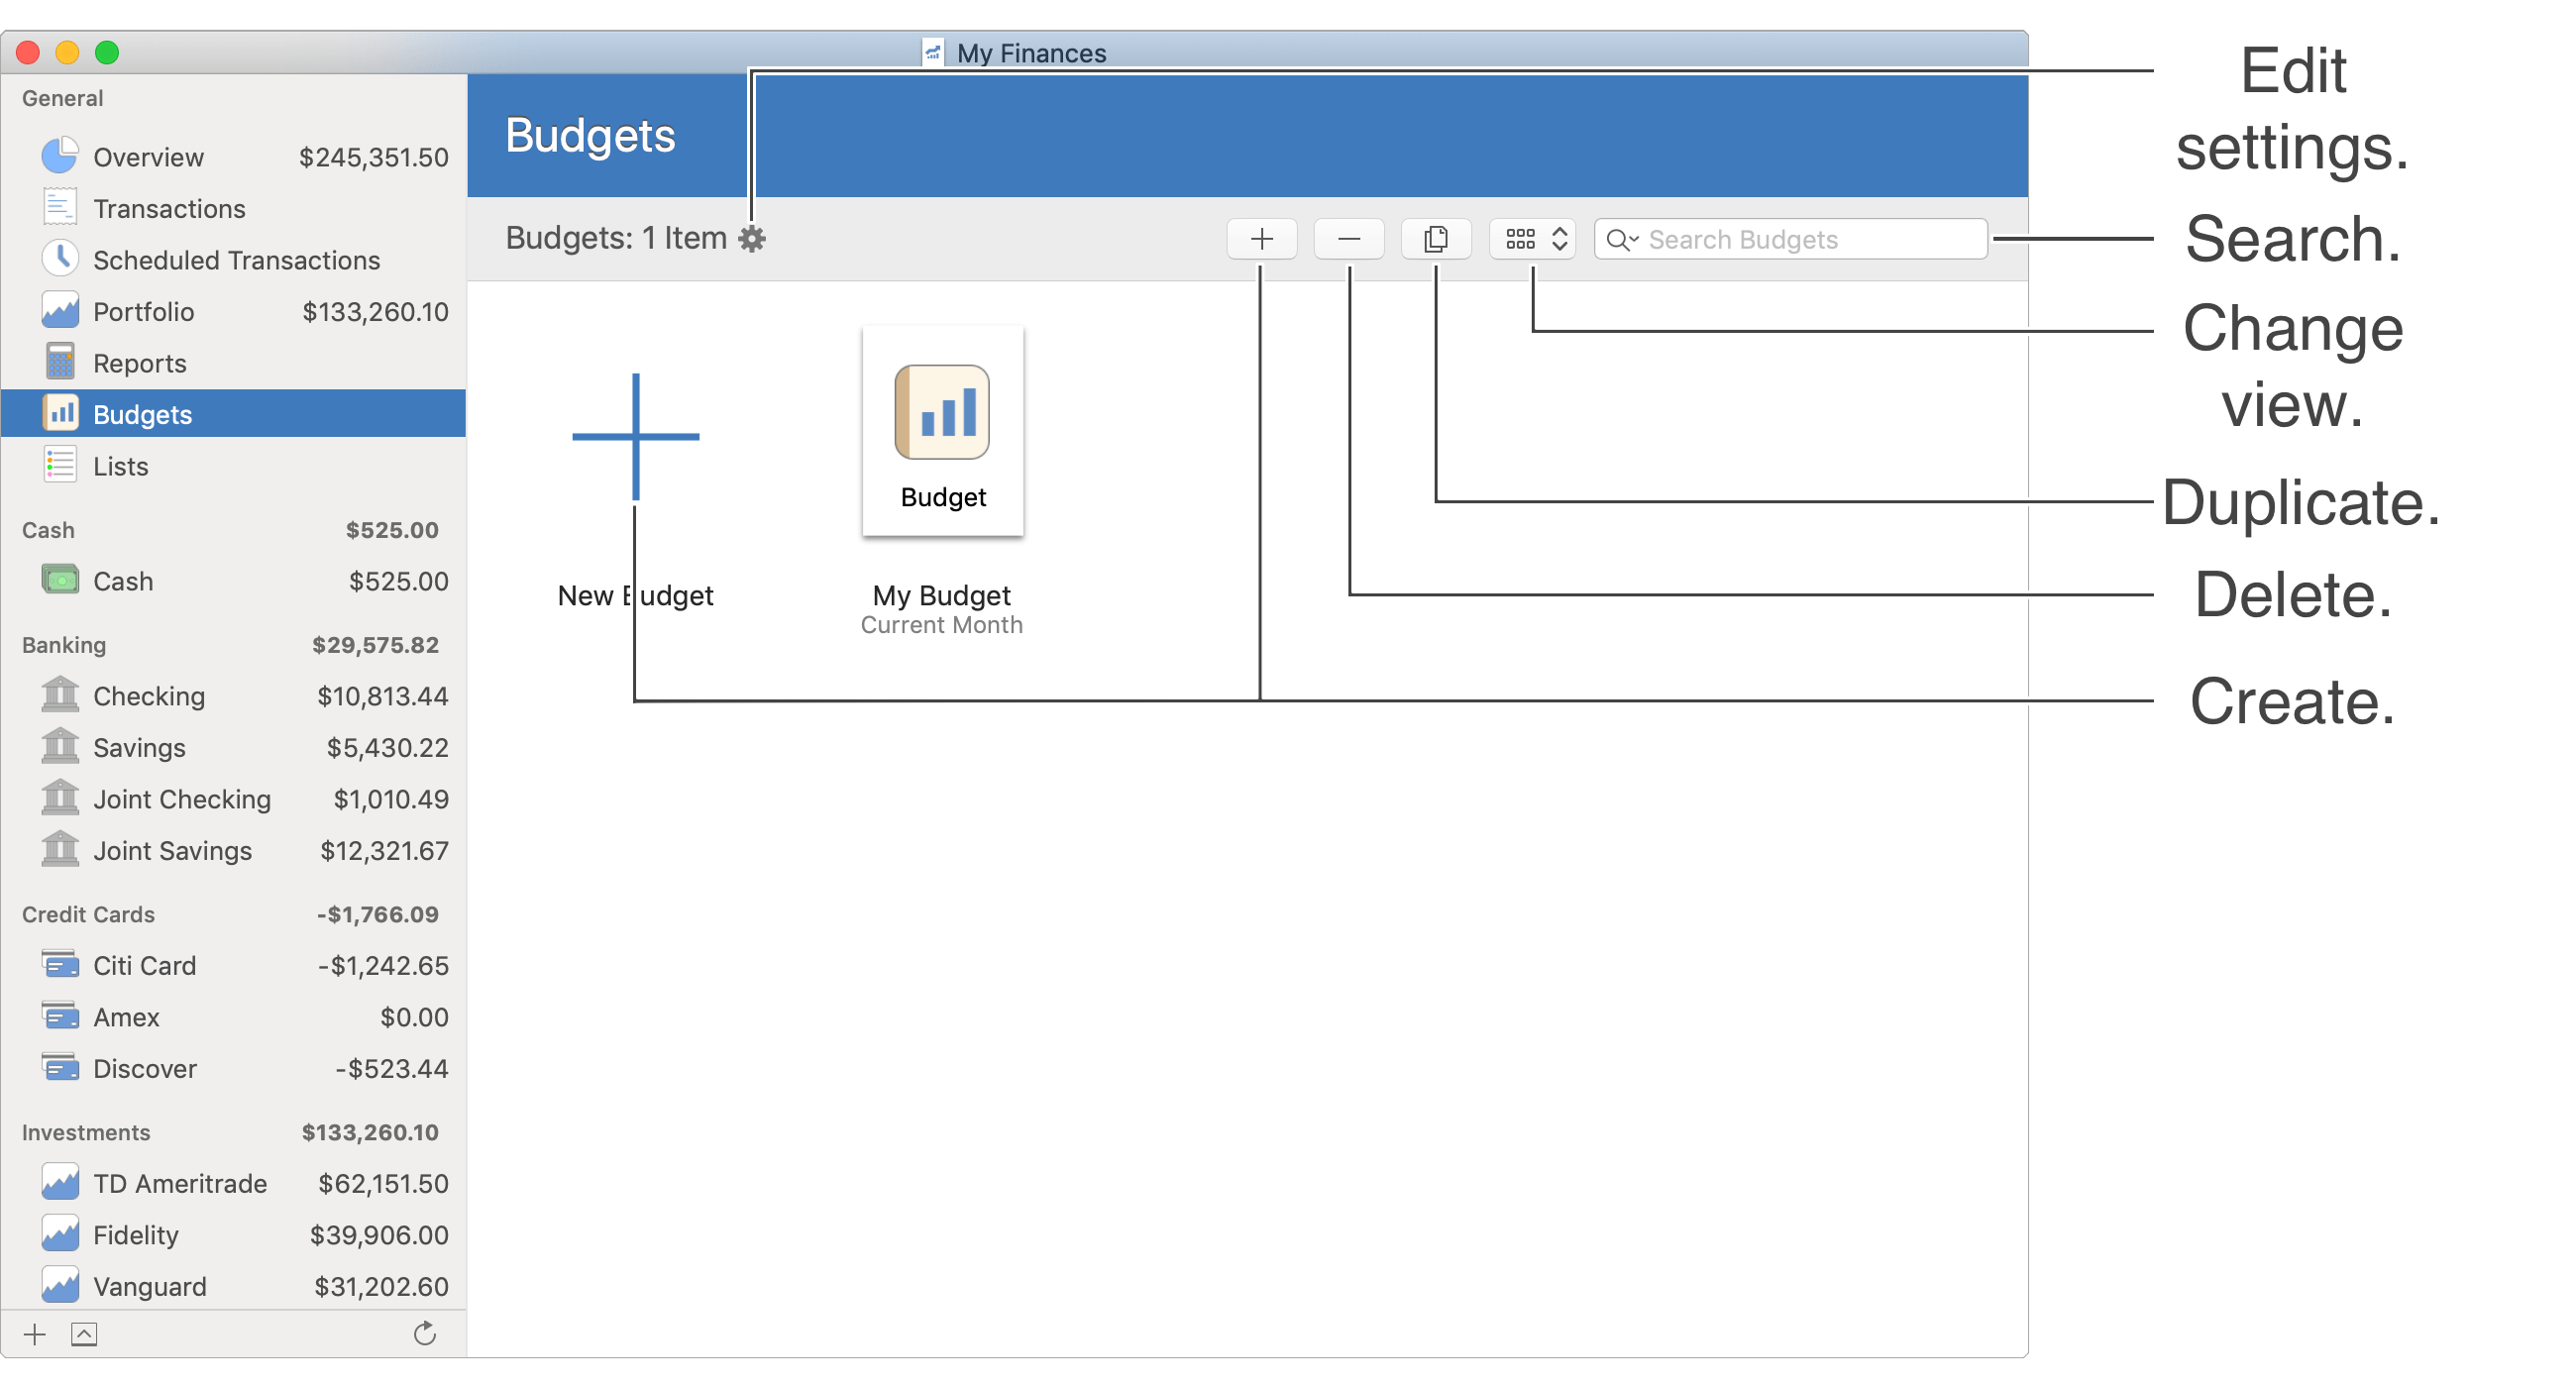
Task: Click the Duplicate budget button
Action: click(1435, 238)
